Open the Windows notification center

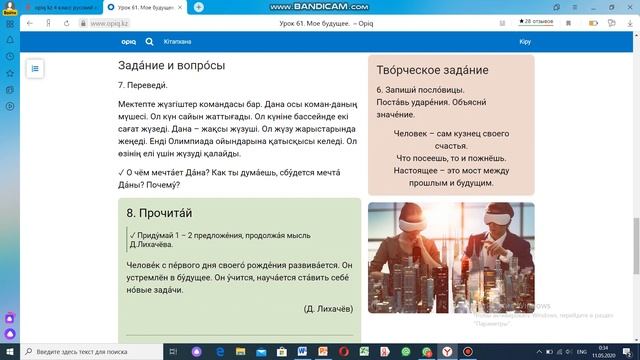click(627, 351)
